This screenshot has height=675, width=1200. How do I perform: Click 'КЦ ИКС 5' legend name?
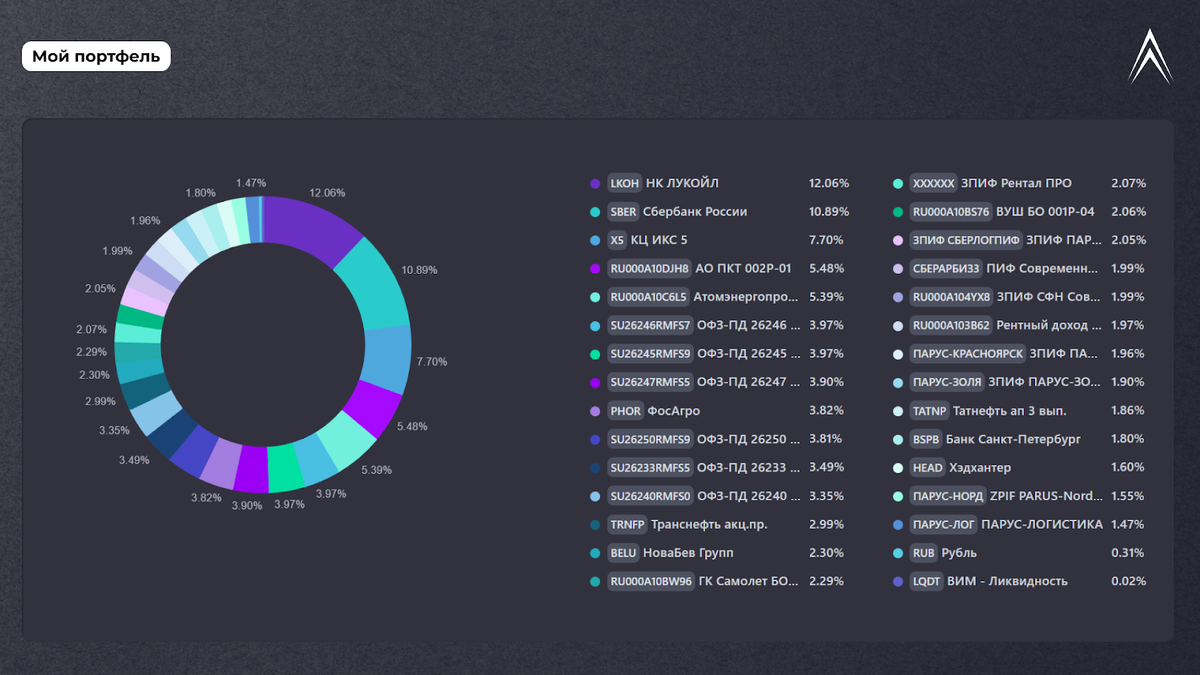[x=659, y=240]
